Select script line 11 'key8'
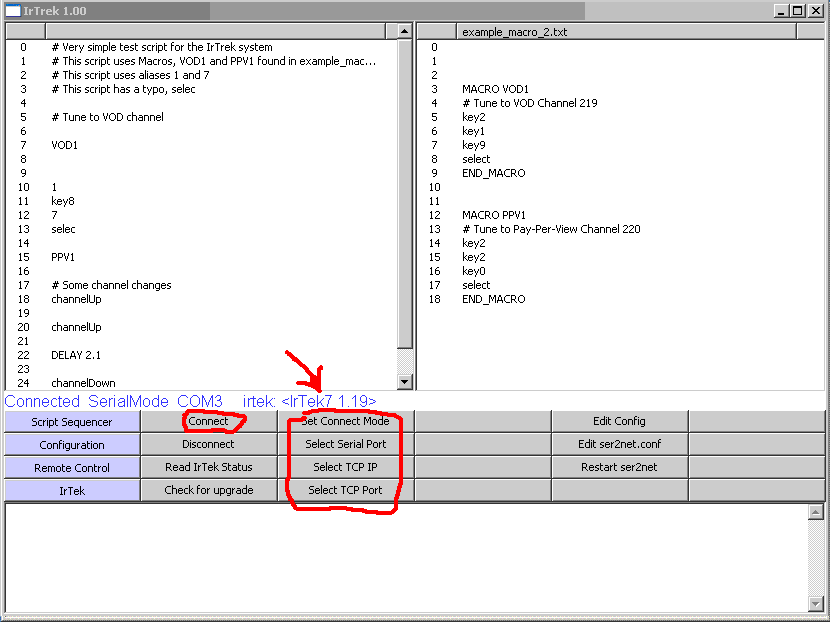The height and width of the screenshot is (622, 830). tap(63, 201)
